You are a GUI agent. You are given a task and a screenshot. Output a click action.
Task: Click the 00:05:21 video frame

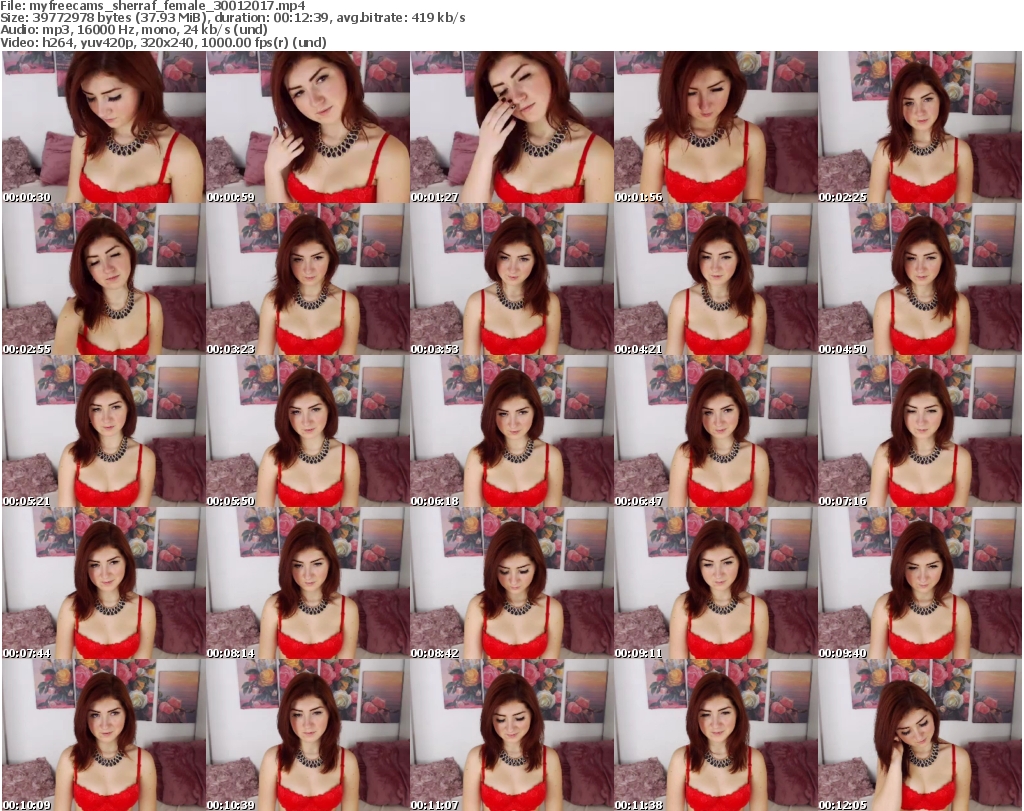tap(104, 432)
